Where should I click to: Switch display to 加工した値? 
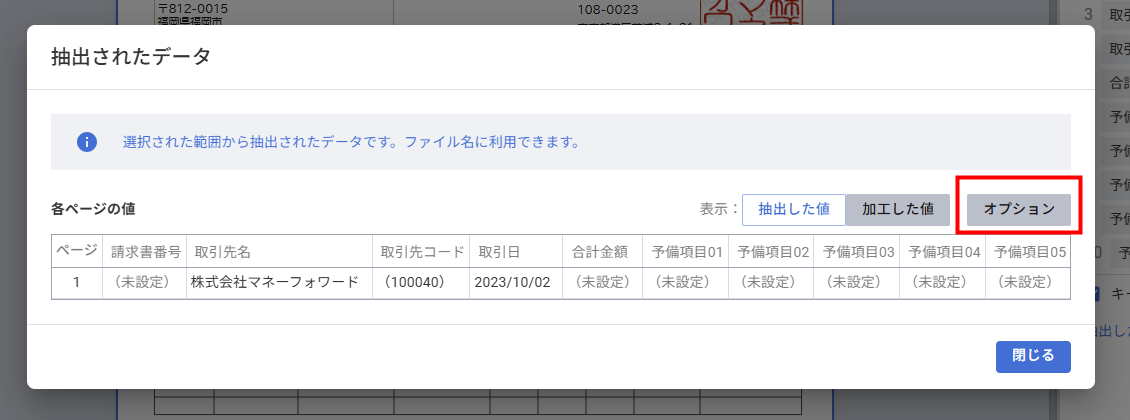[x=898, y=209]
